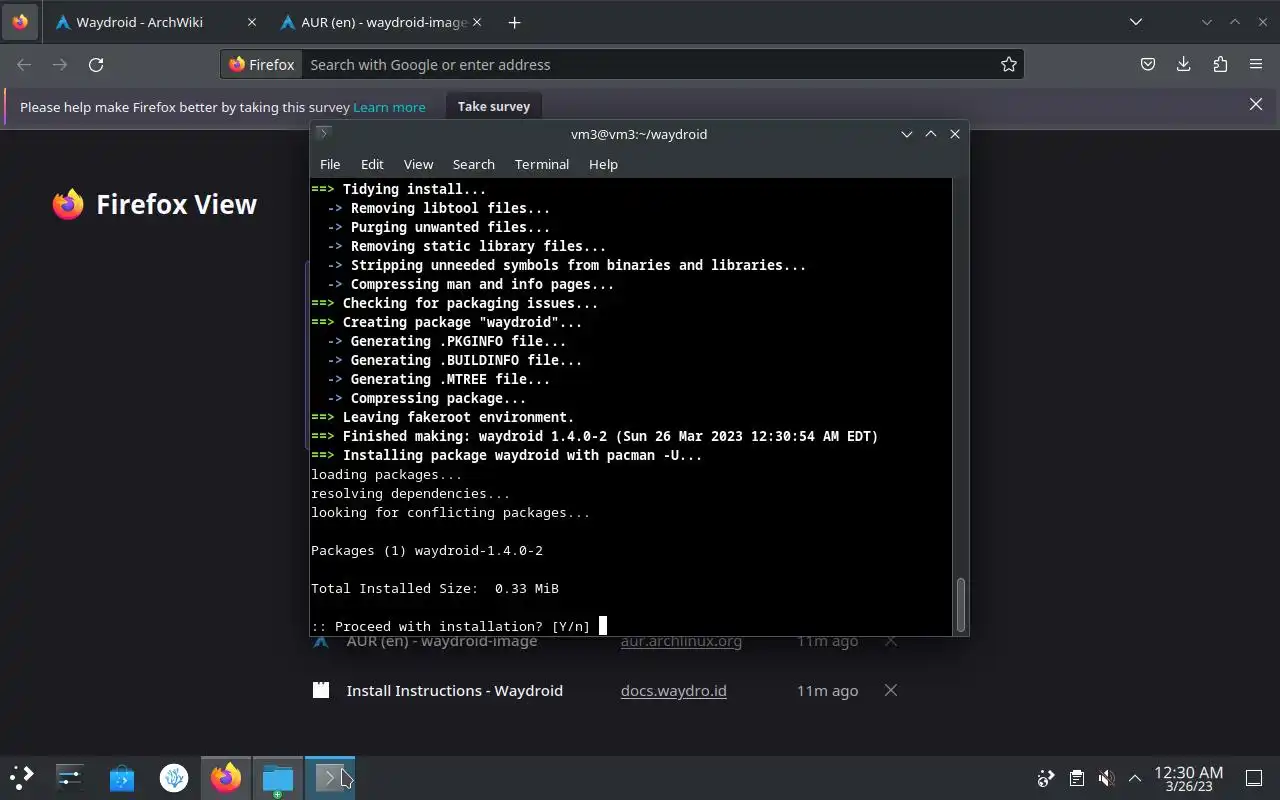Click the Firefox View logo heading

[x=155, y=204]
